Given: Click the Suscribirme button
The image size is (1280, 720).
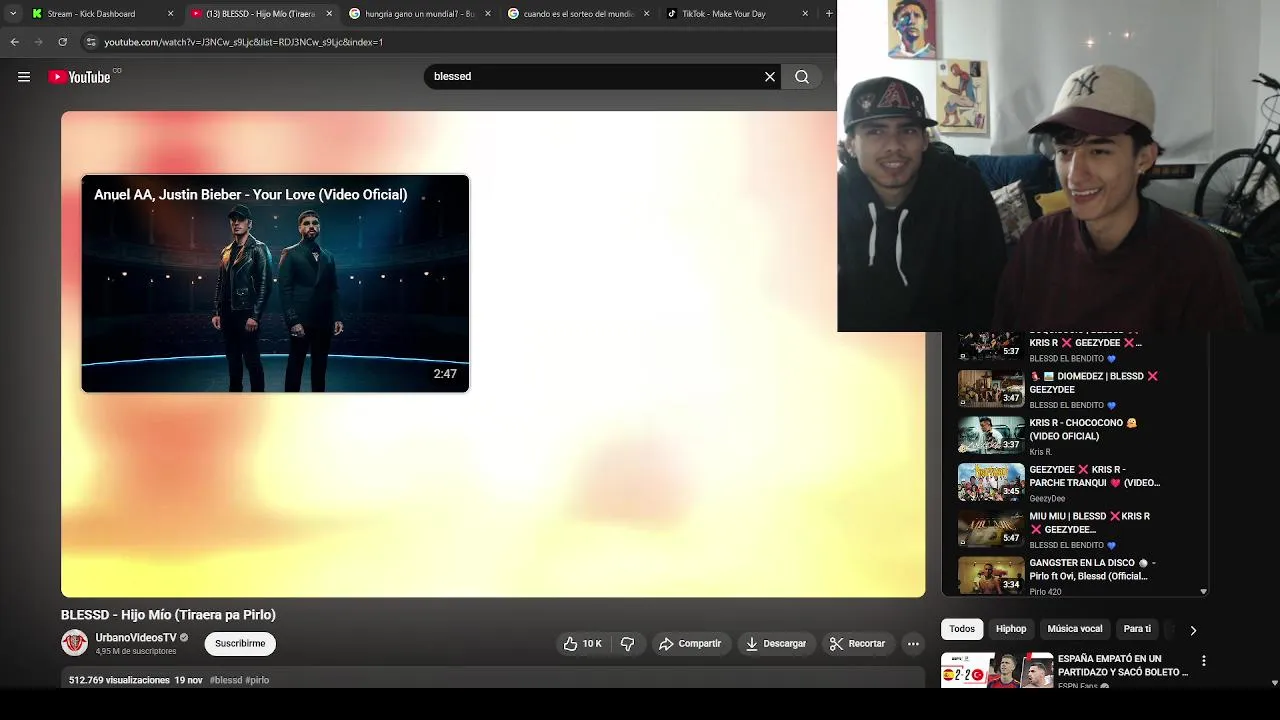Looking at the screenshot, I should pyautogui.click(x=240, y=643).
